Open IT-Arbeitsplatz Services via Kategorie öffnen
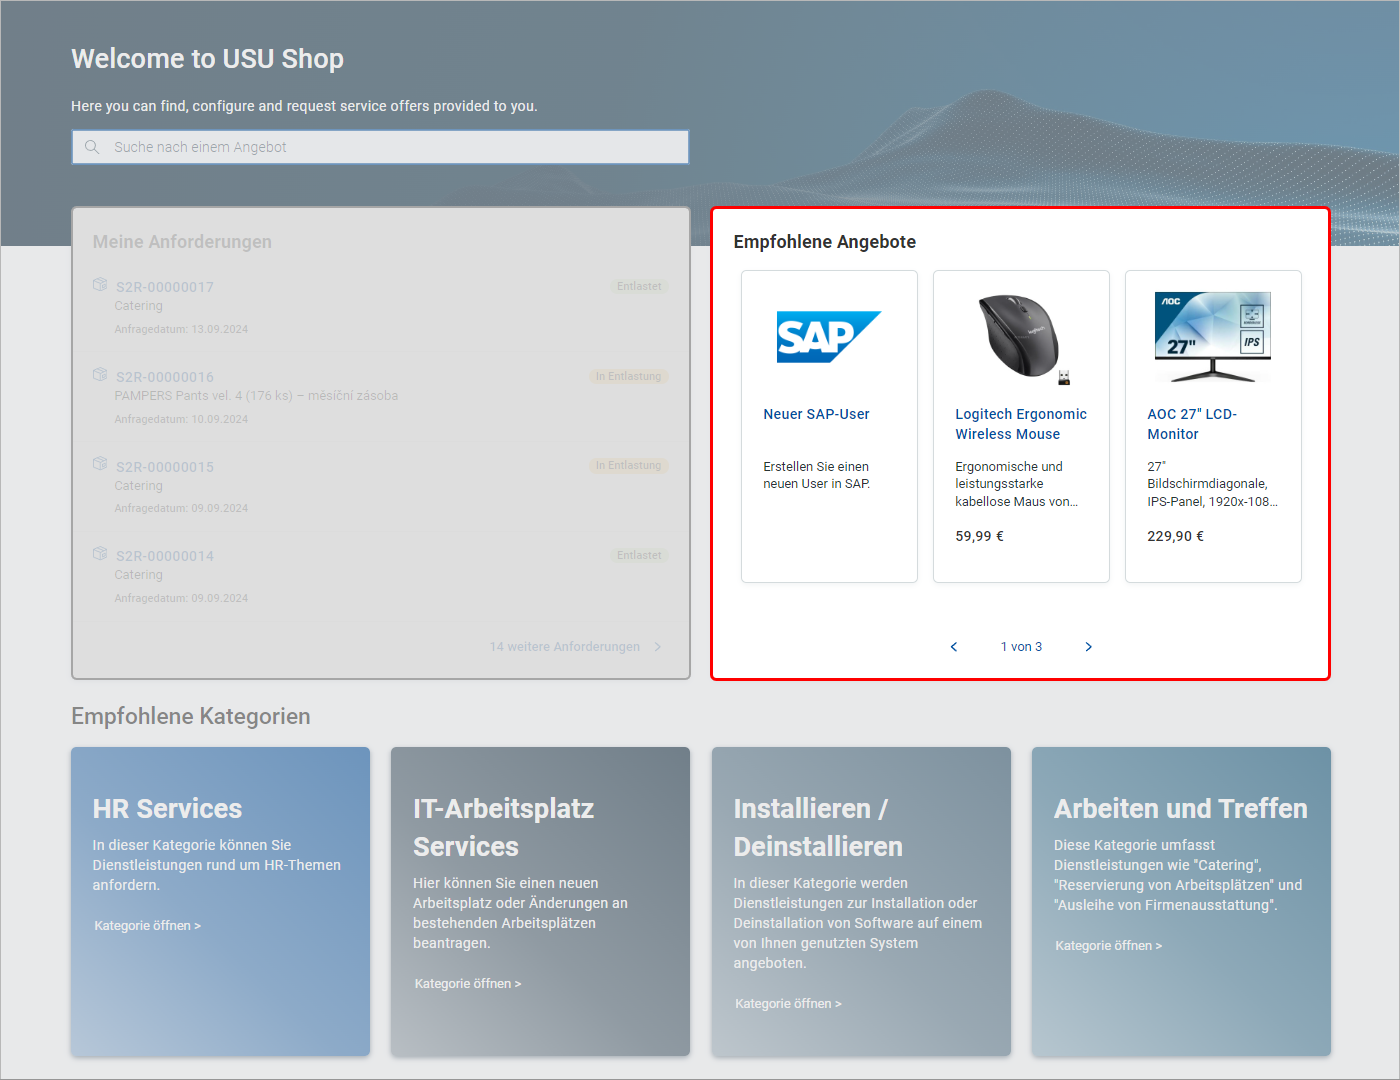This screenshot has height=1080, width=1400. pyautogui.click(x=467, y=984)
